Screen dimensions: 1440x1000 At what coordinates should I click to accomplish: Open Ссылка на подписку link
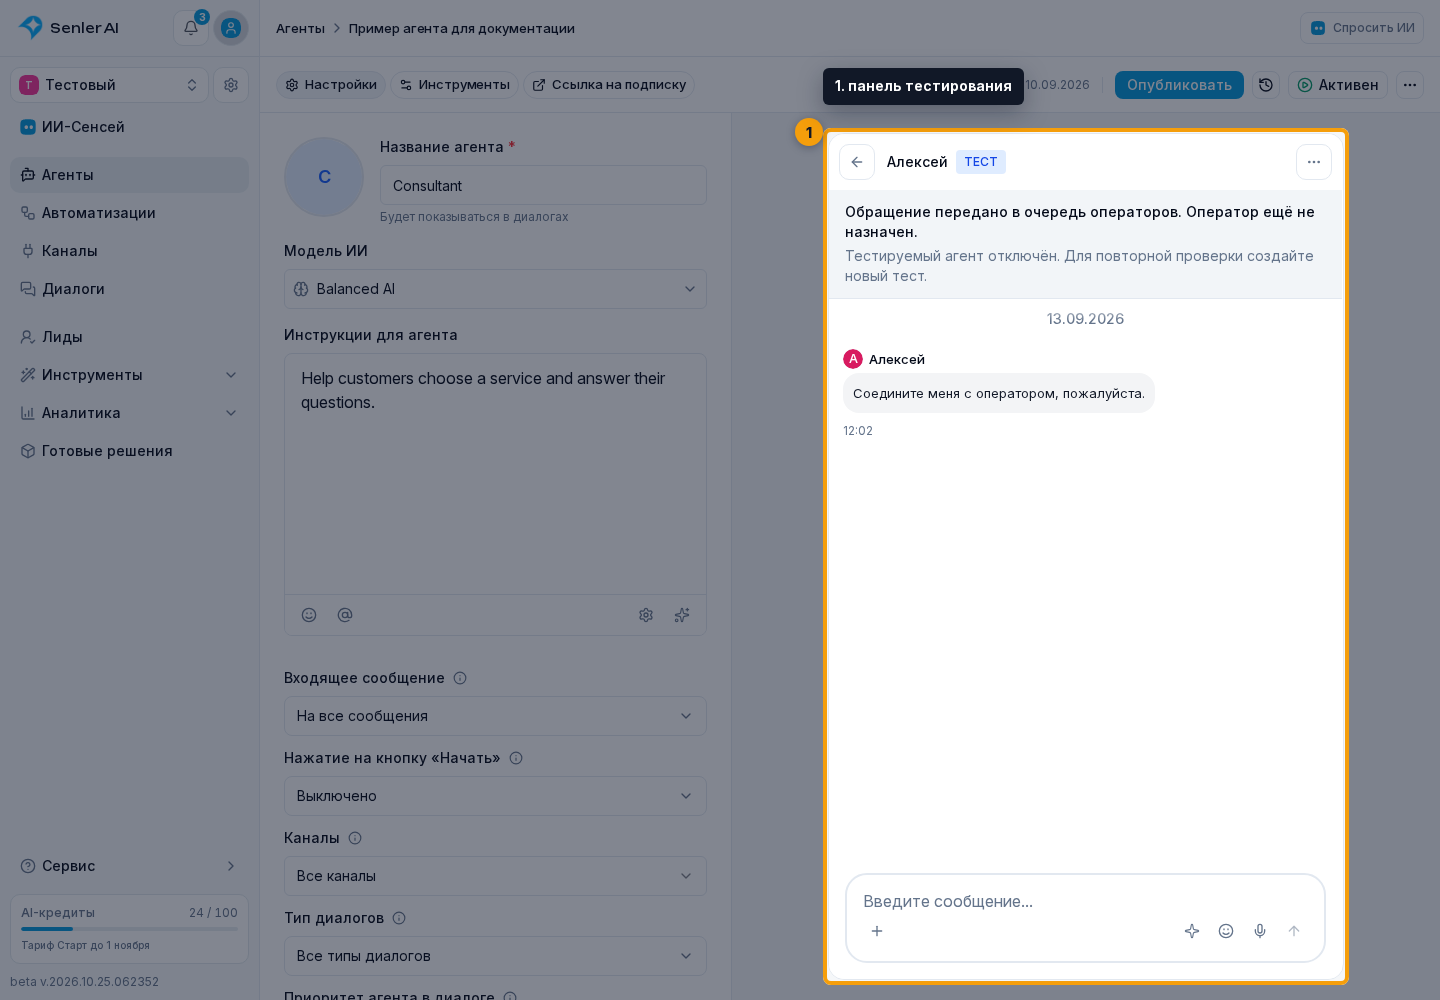coord(609,85)
